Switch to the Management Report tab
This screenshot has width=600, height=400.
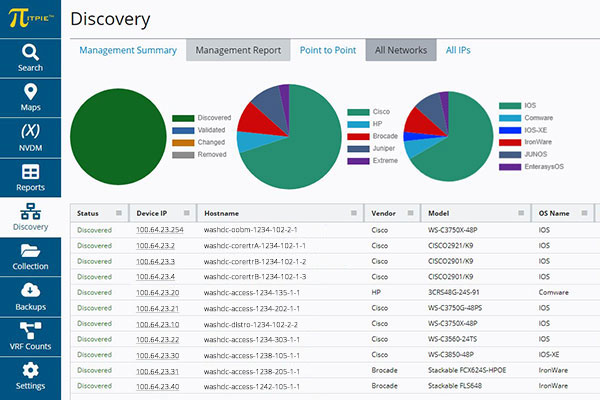(238, 50)
